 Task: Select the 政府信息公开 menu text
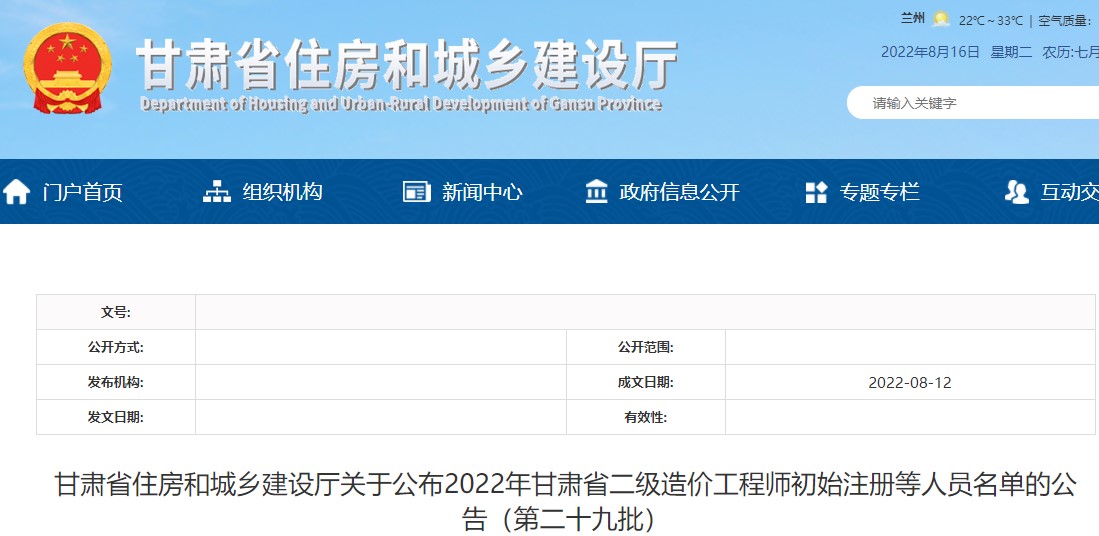tap(679, 192)
